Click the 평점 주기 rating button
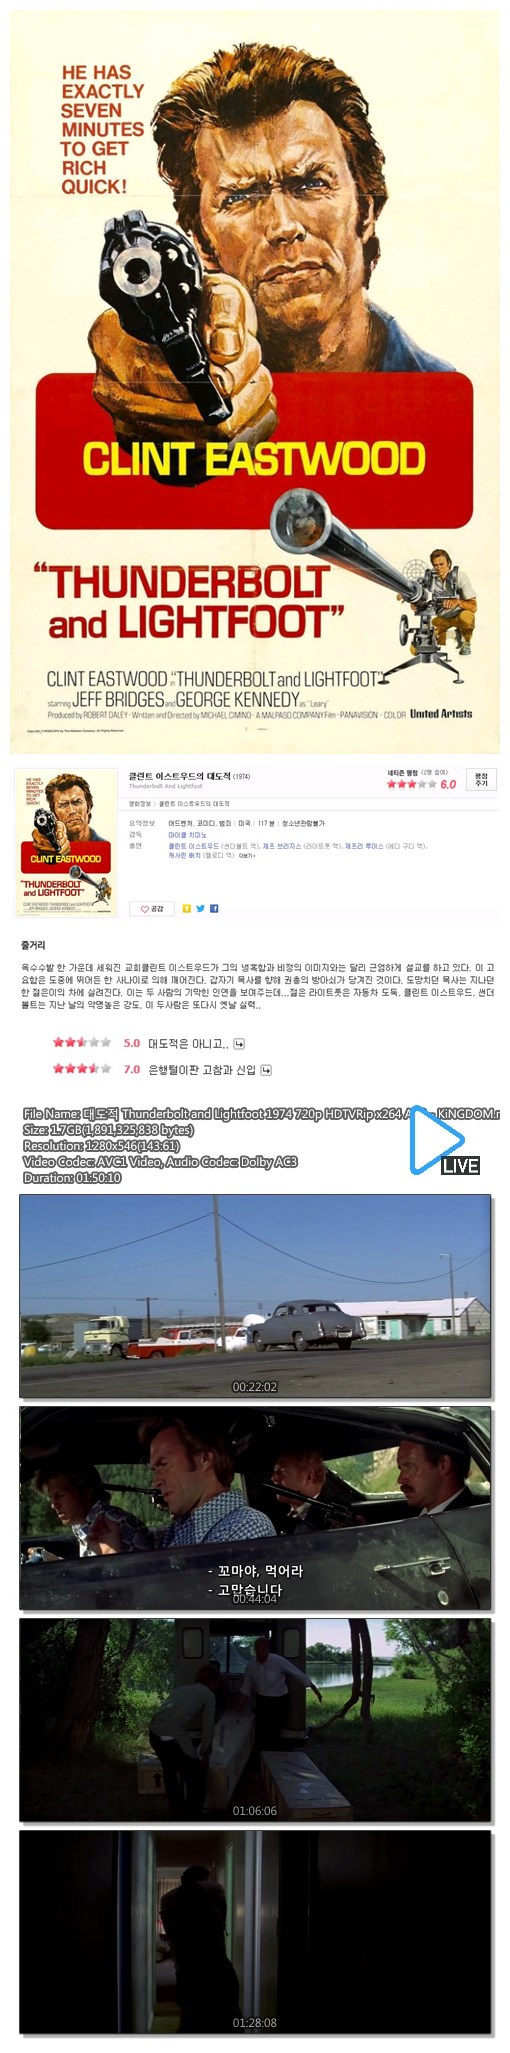 click(481, 779)
